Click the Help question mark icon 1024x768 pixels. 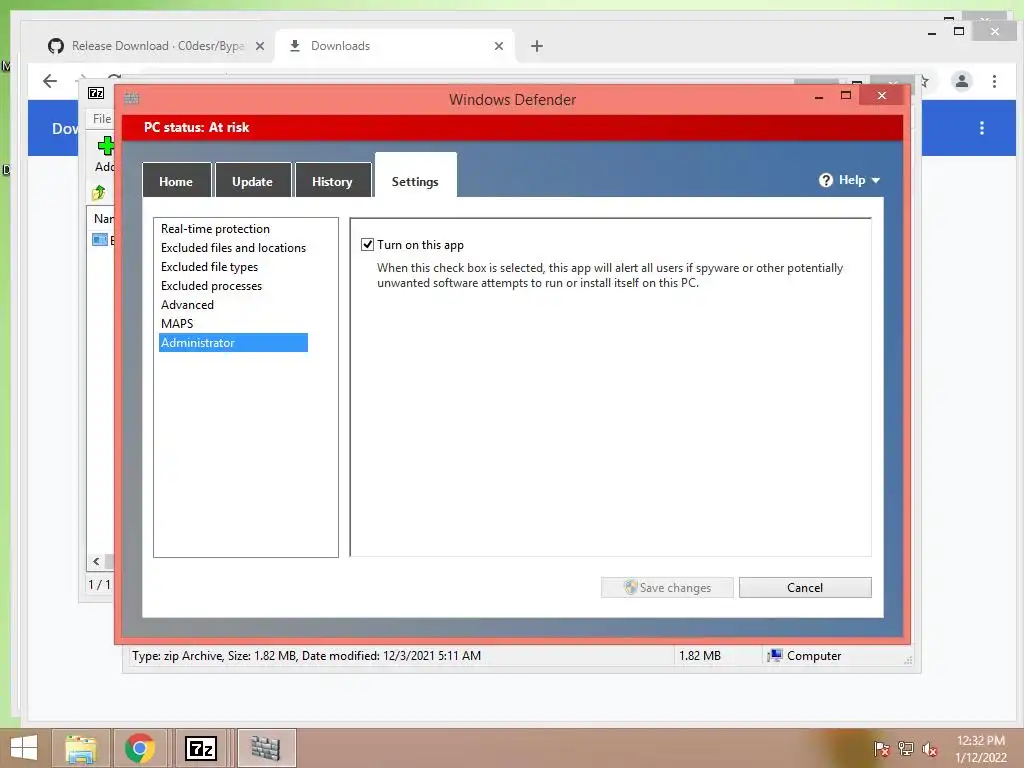click(x=825, y=180)
